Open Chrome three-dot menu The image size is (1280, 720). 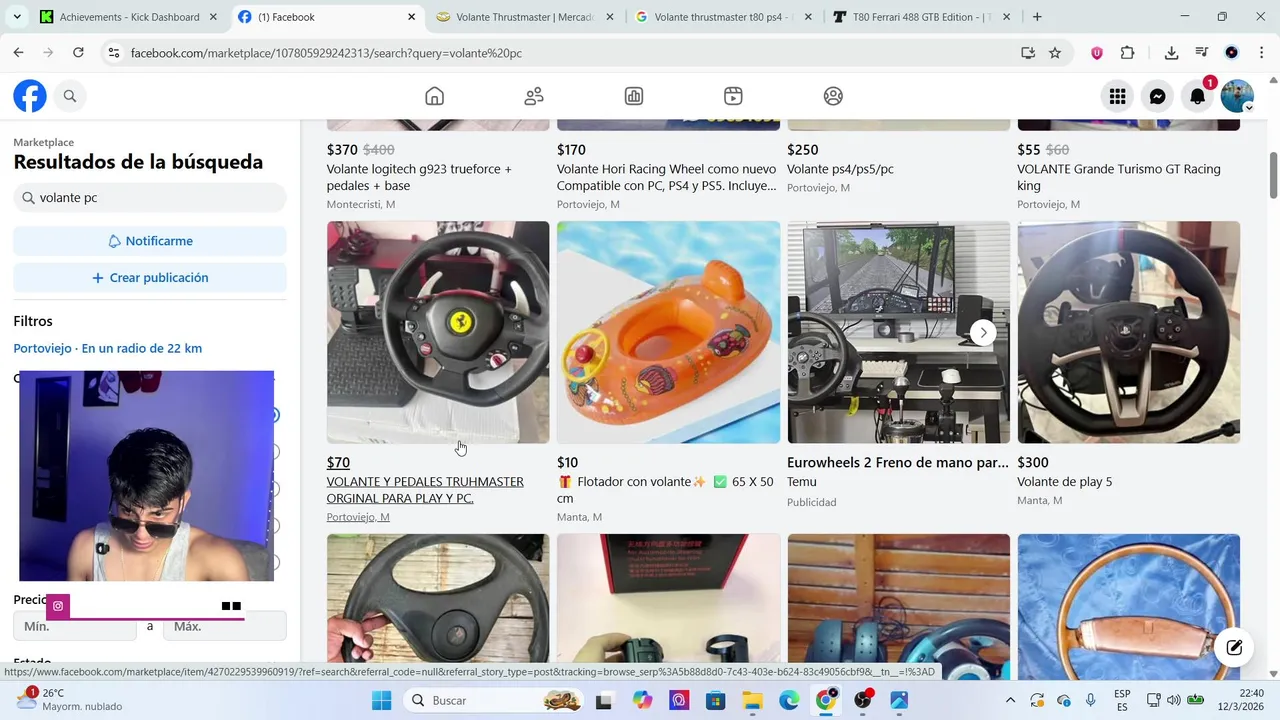1261,53
